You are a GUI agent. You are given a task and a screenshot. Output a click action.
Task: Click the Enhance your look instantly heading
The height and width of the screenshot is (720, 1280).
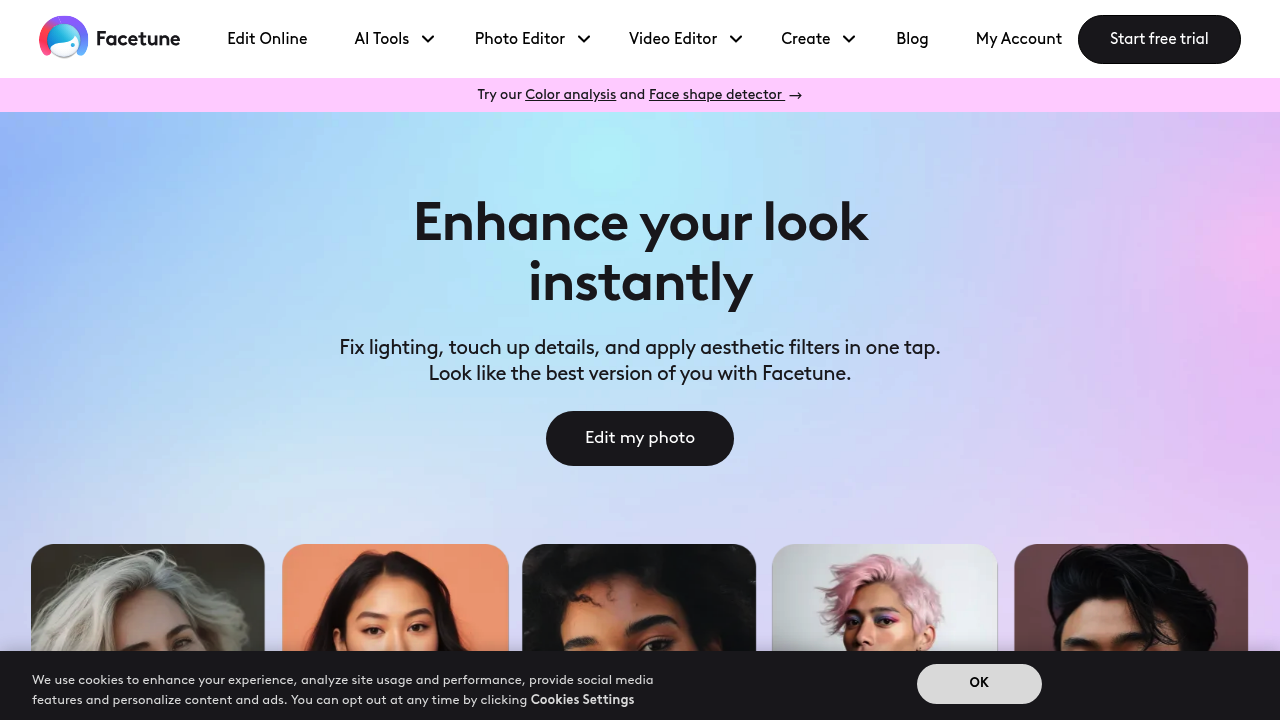pyautogui.click(x=640, y=252)
